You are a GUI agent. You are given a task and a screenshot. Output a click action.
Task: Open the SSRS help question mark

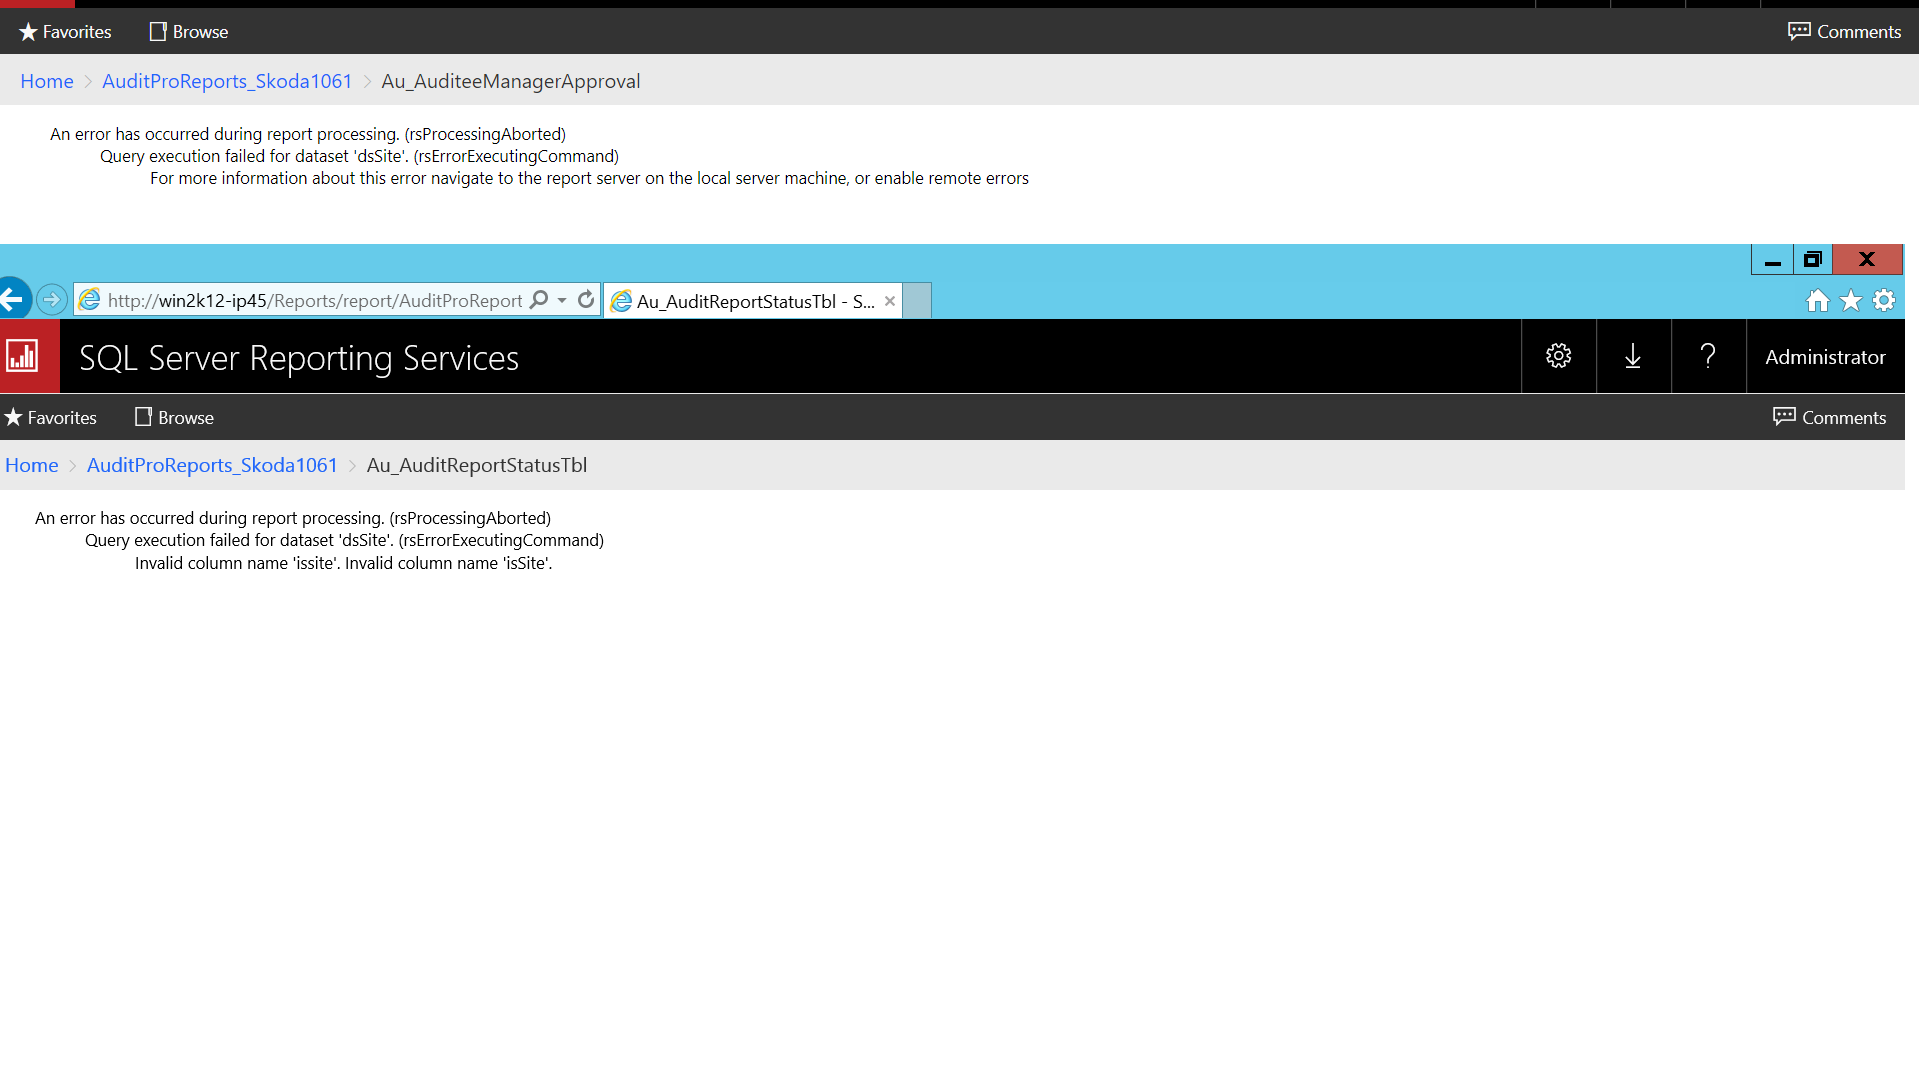pos(1708,356)
